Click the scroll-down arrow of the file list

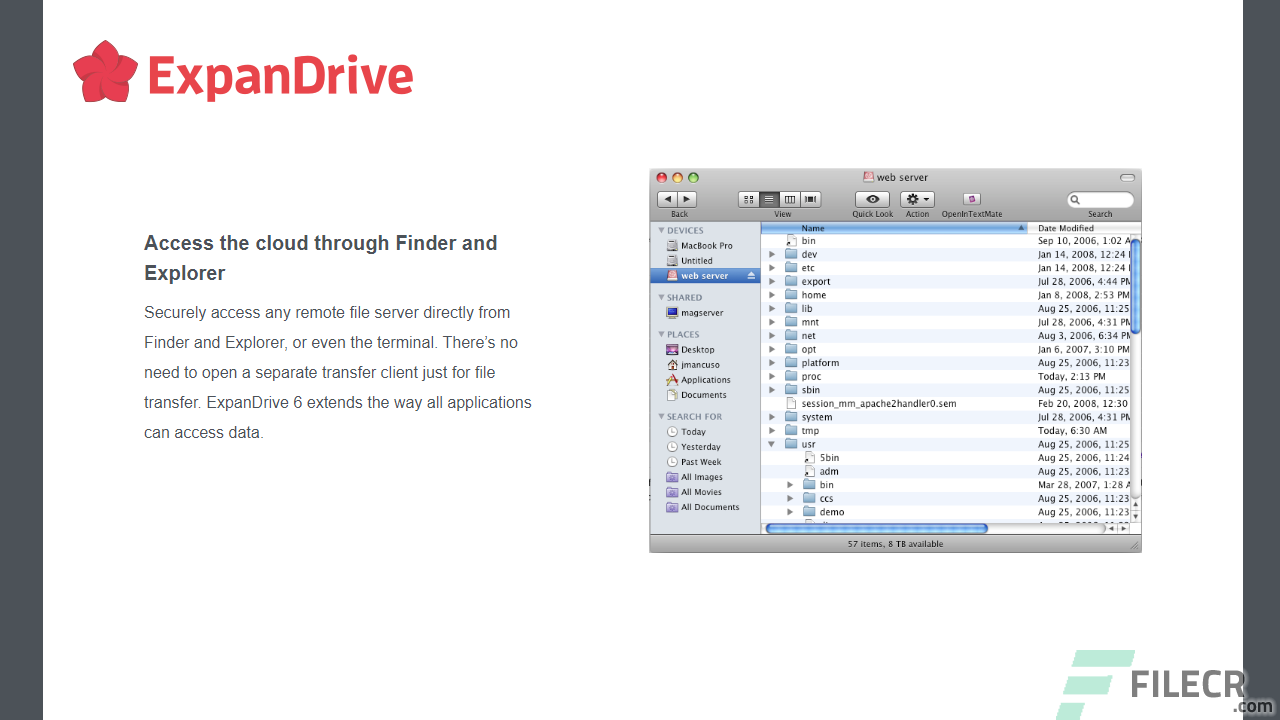pyautogui.click(x=1135, y=516)
